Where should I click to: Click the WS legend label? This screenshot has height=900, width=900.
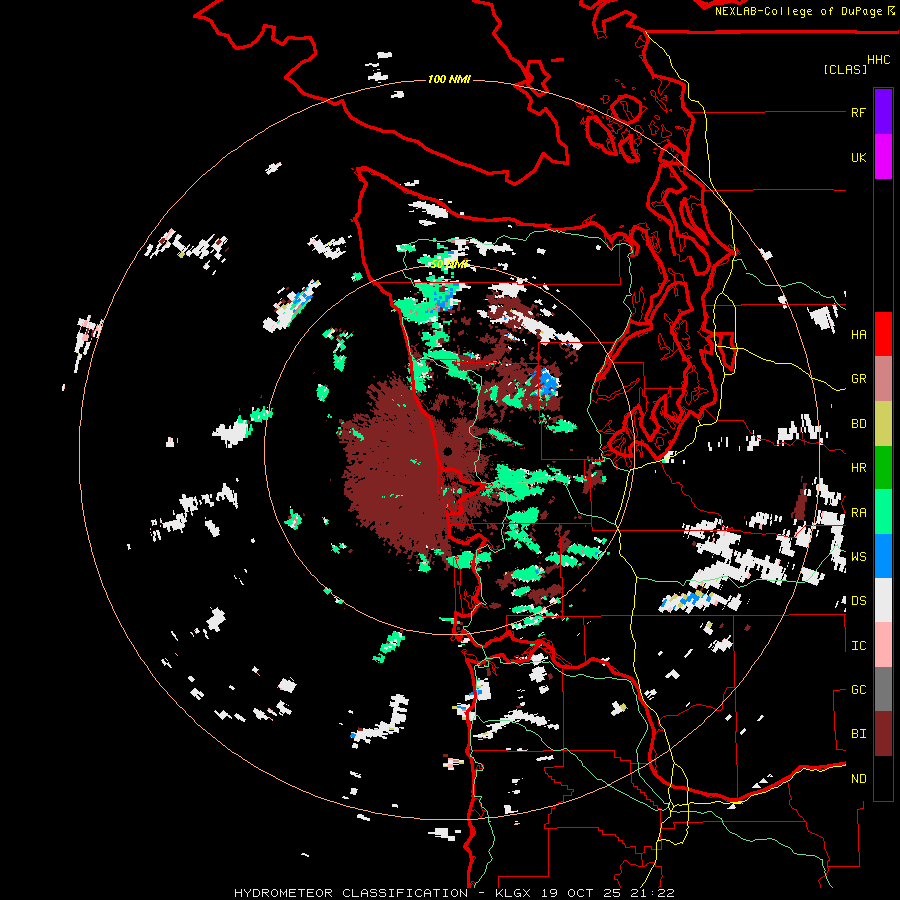click(858, 557)
